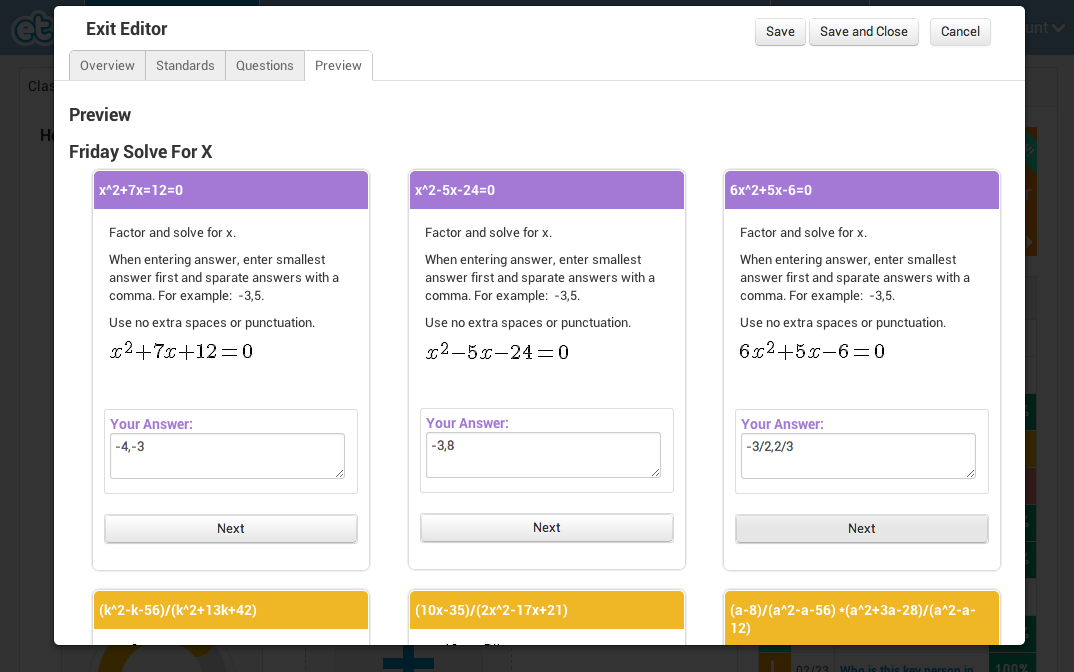Image resolution: width=1074 pixels, height=672 pixels.
Task: Click answer field containing -4,-3
Action: coord(227,456)
